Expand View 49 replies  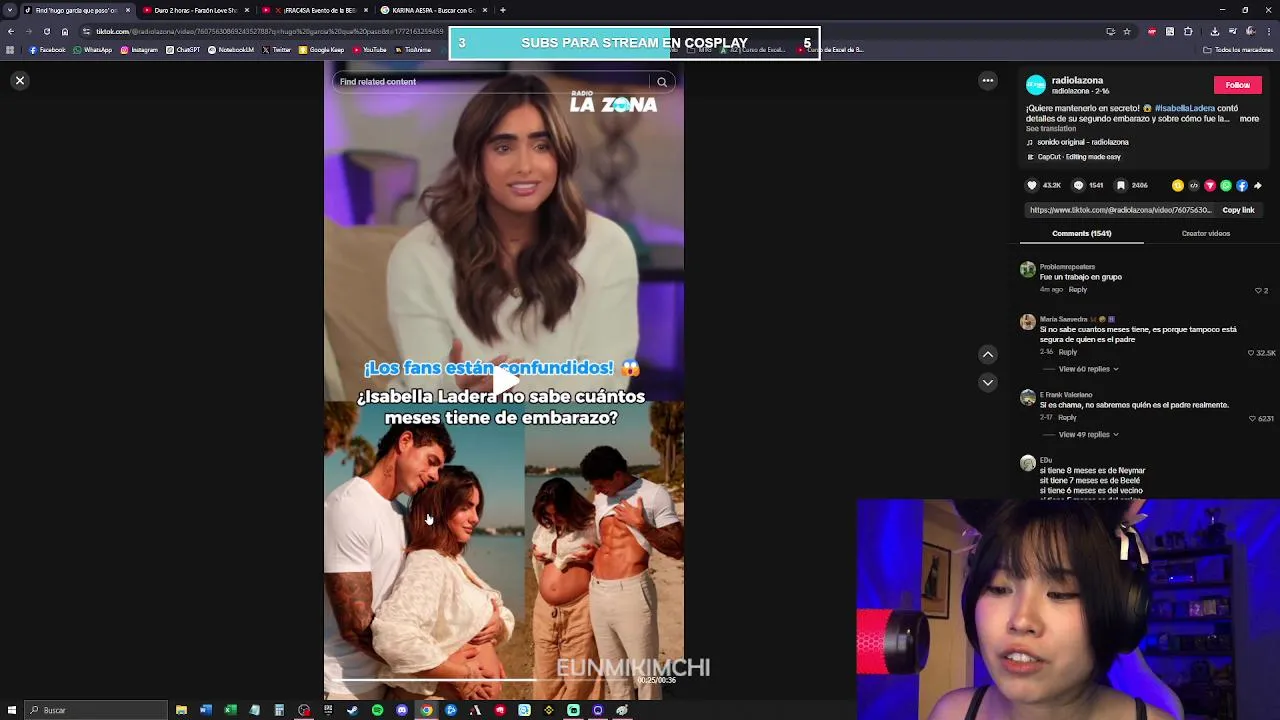[1088, 434]
